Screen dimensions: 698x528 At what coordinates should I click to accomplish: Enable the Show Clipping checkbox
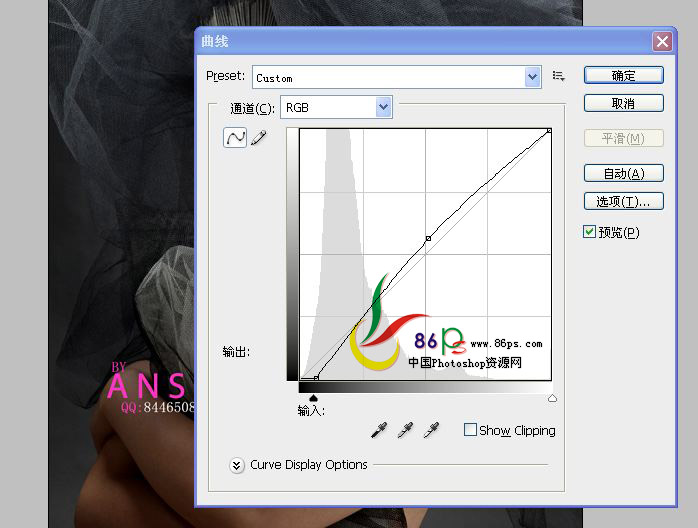[470, 430]
